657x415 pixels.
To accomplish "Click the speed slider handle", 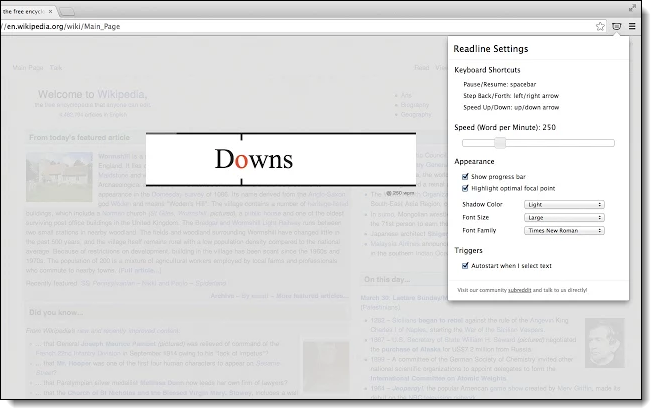I will click(x=500, y=143).
